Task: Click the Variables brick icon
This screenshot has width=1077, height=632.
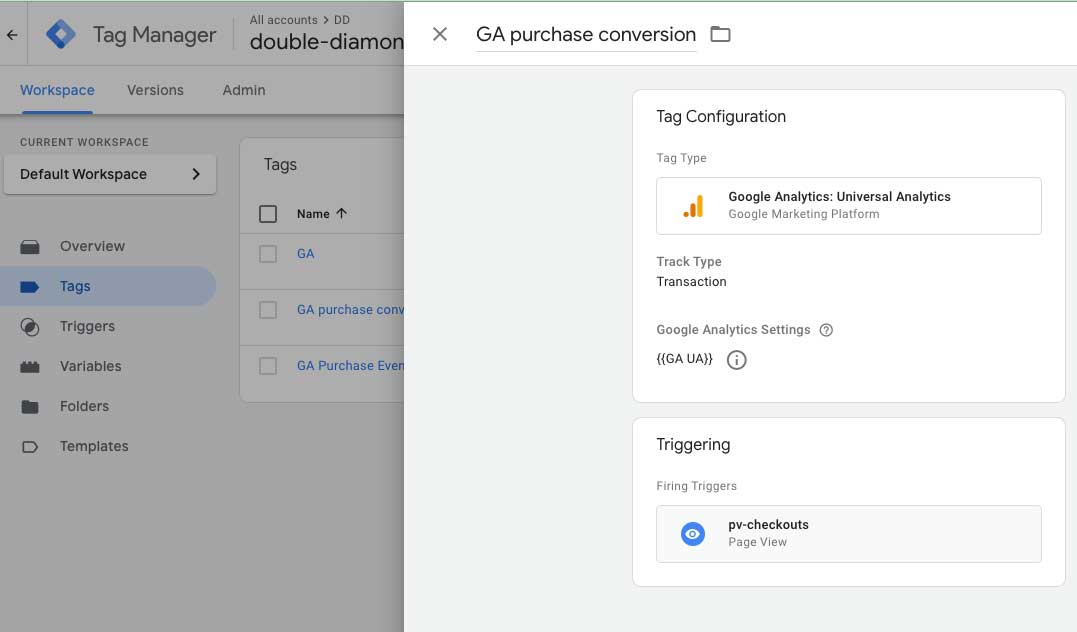Action: (x=30, y=367)
